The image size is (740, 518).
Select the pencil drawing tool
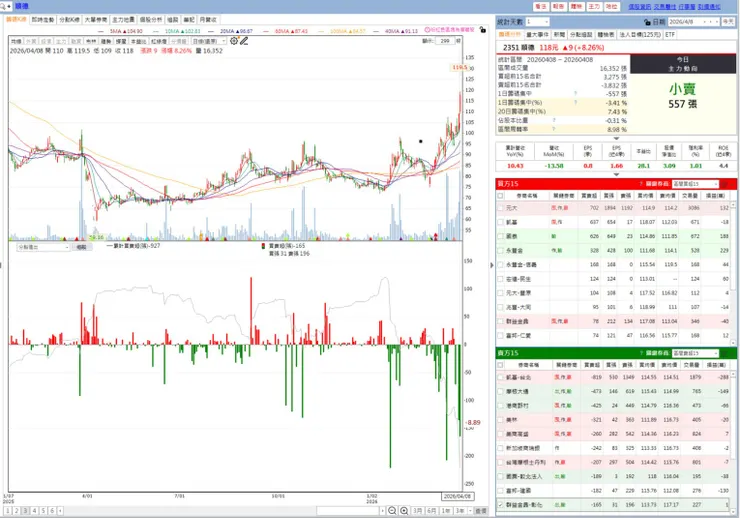pos(244,41)
